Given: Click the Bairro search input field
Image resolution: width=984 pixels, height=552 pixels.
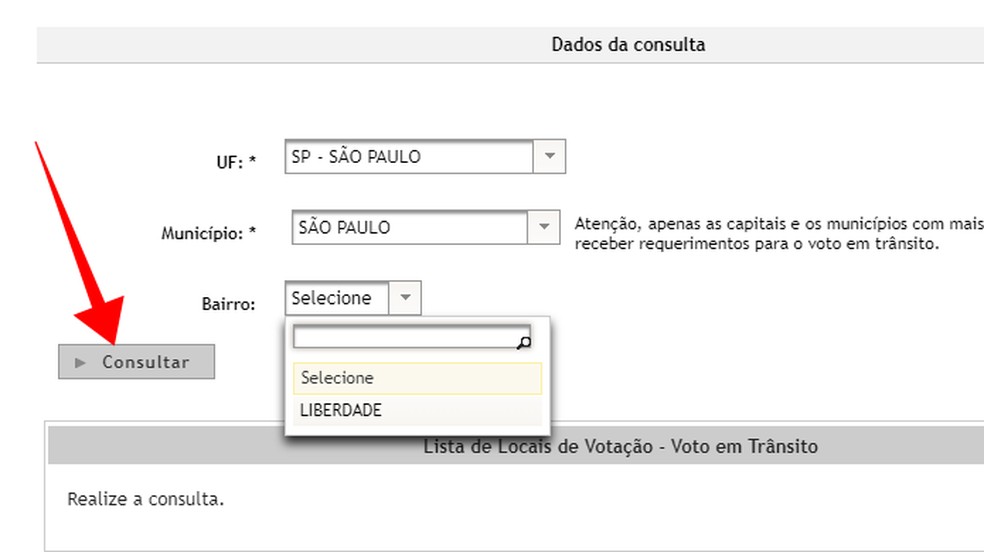Looking at the screenshot, I should click(x=412, y=337).
